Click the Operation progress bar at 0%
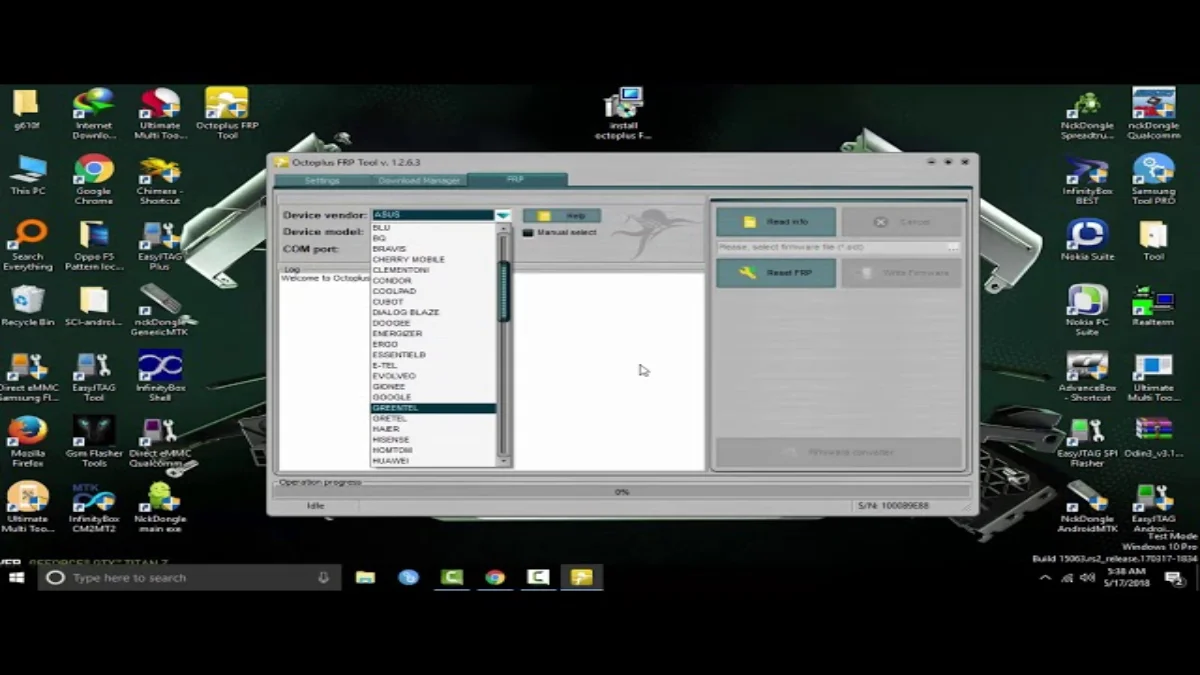1200x675 pixels. click(x=621, y=492)
